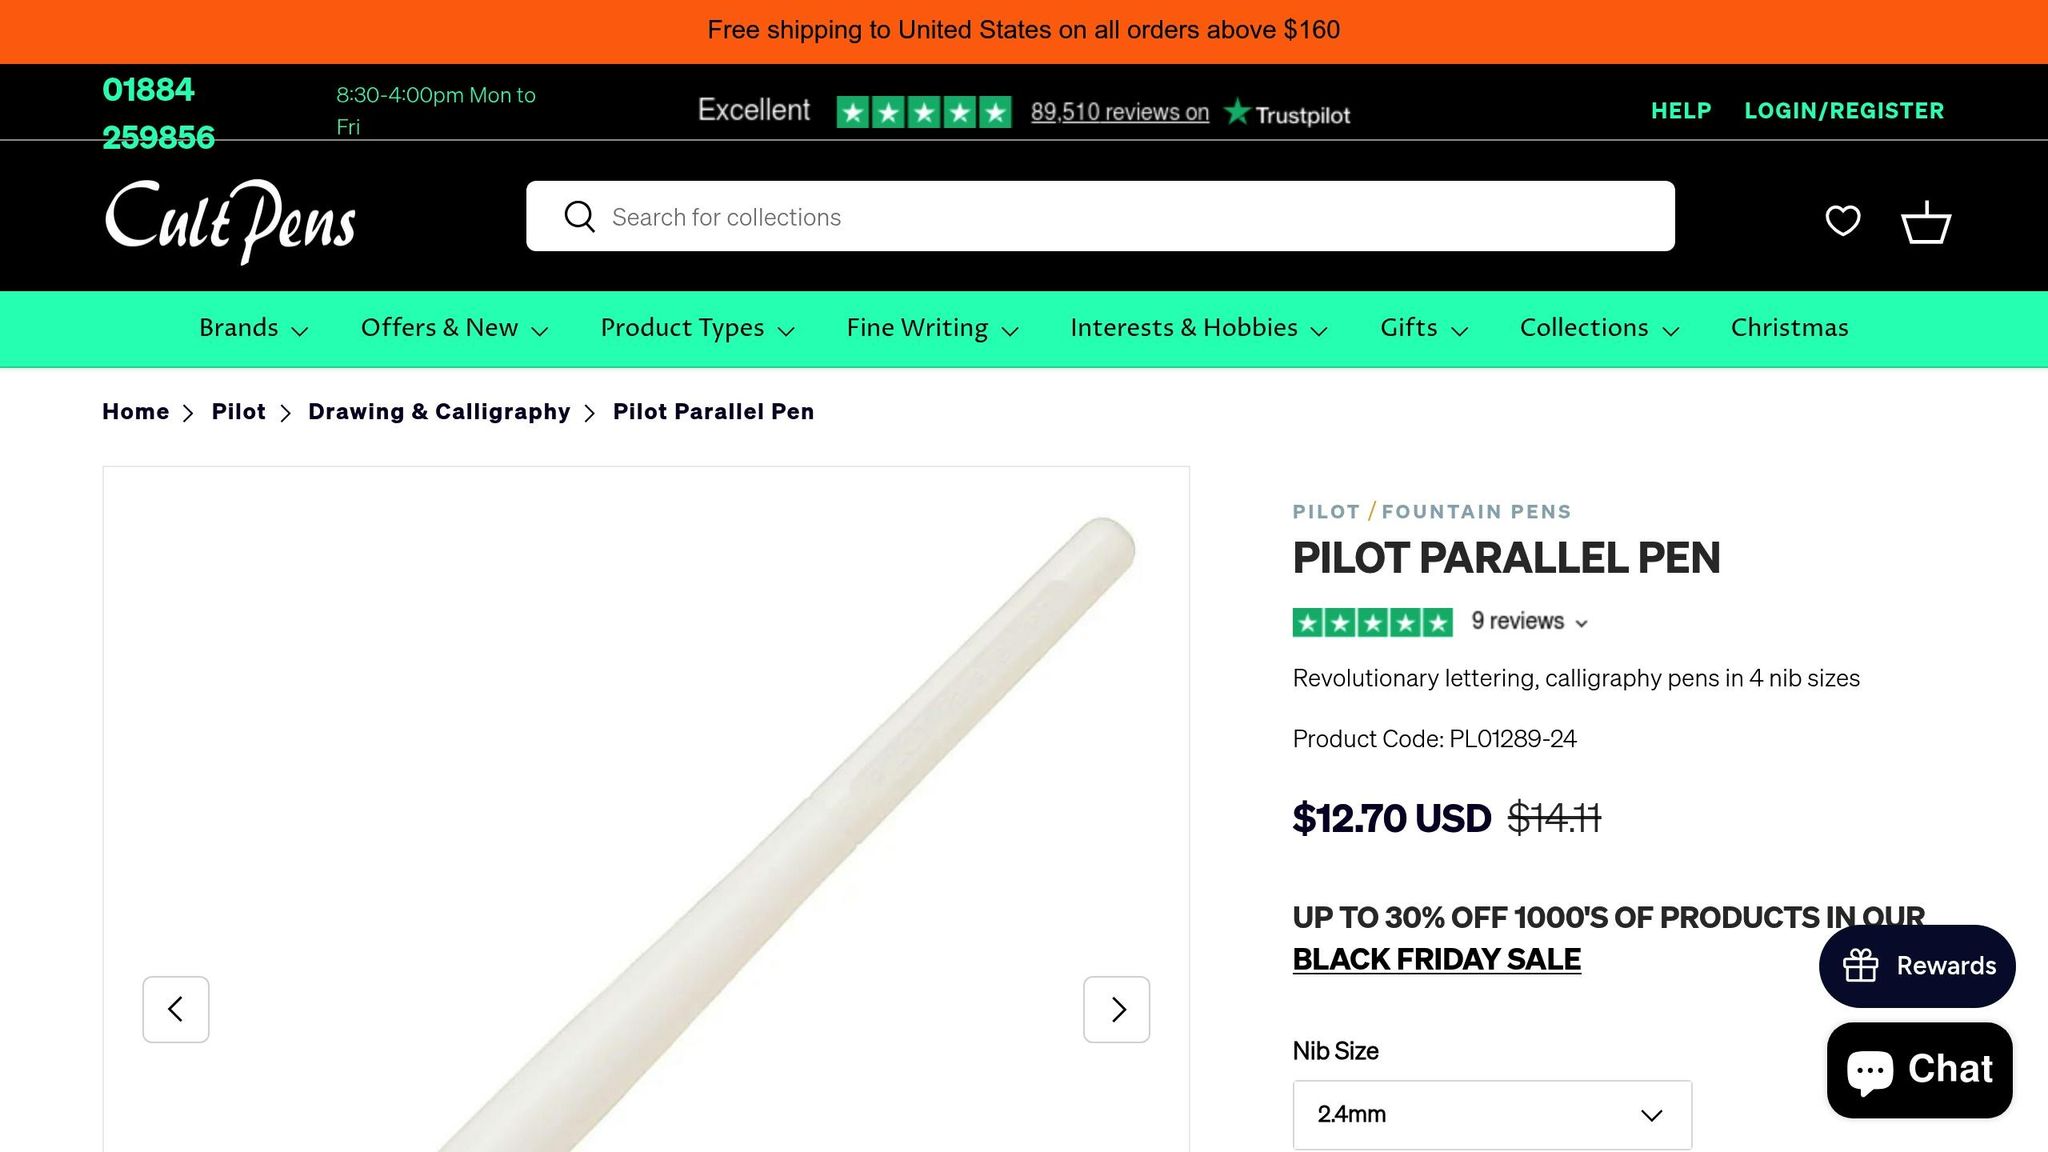Click the five-star rating bar

[1372, 621]
